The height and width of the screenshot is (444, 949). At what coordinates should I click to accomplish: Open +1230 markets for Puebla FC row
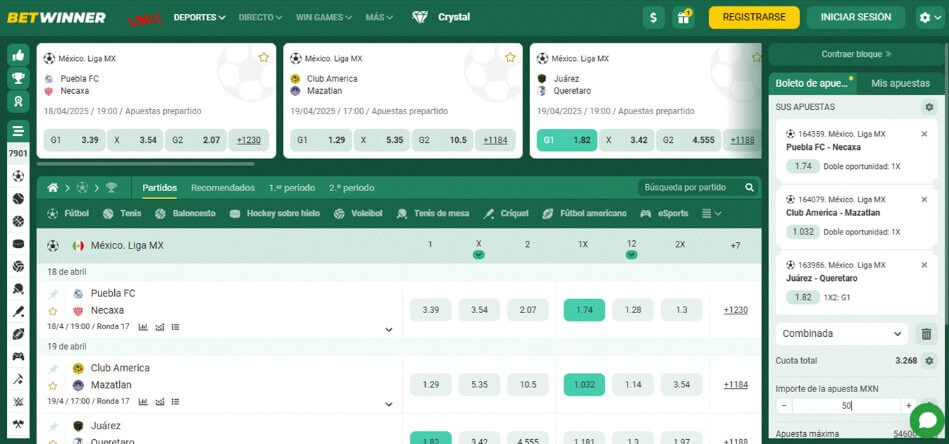pyautogui.click(x=735, y=310)
